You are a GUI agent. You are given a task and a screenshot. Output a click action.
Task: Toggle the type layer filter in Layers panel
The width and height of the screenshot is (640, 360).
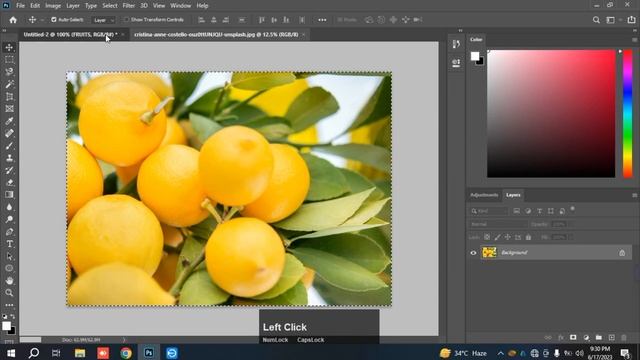tap(540, 211)
